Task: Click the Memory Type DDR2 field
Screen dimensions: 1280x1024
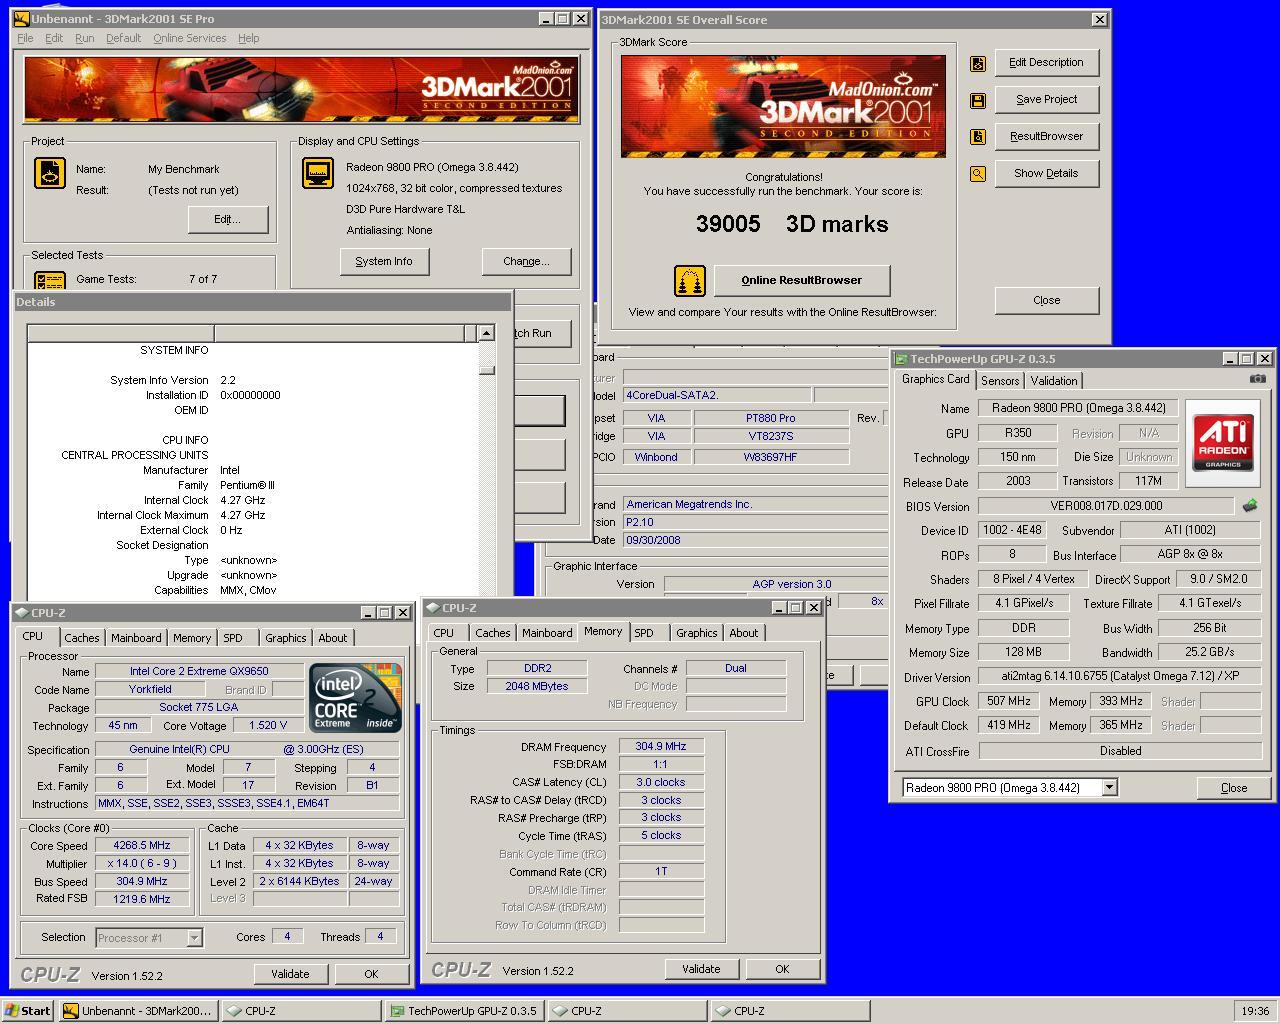Action: (537, 669)
